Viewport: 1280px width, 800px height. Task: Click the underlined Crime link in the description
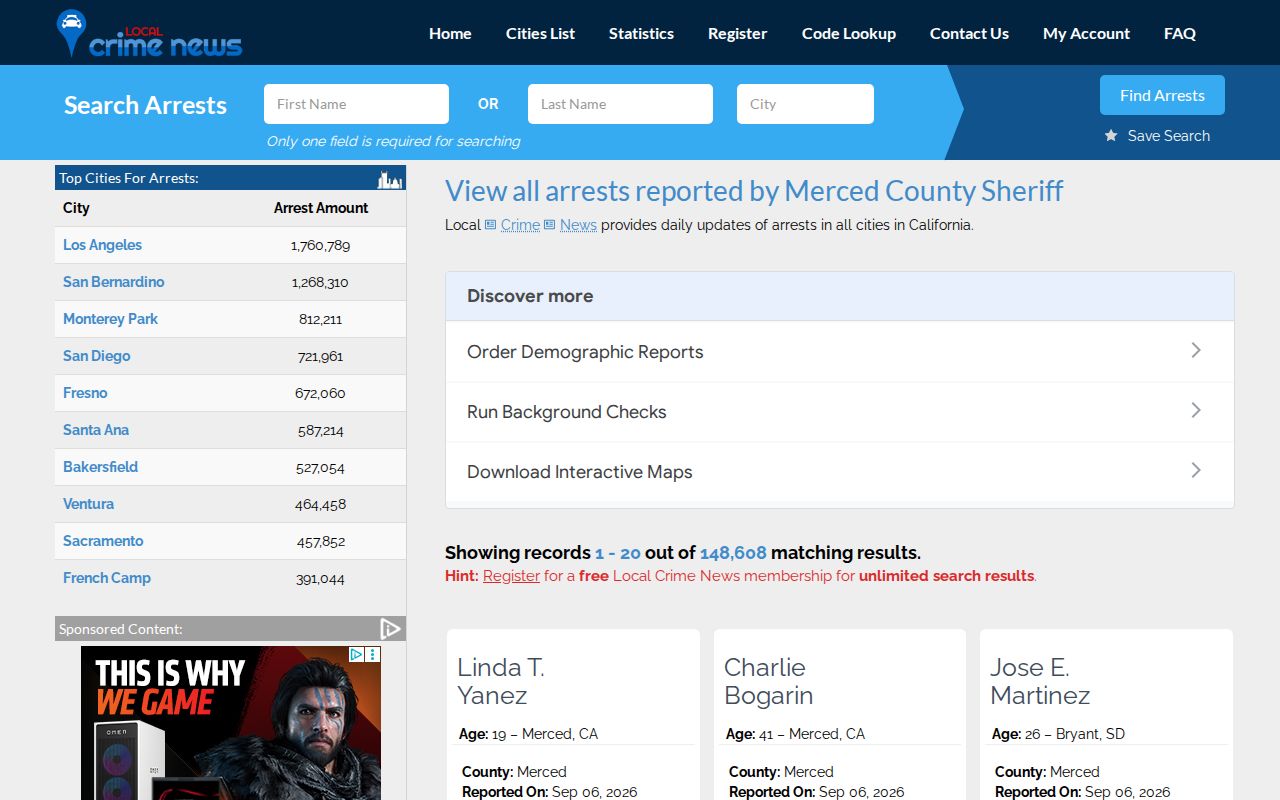click(x=520, y=225)
